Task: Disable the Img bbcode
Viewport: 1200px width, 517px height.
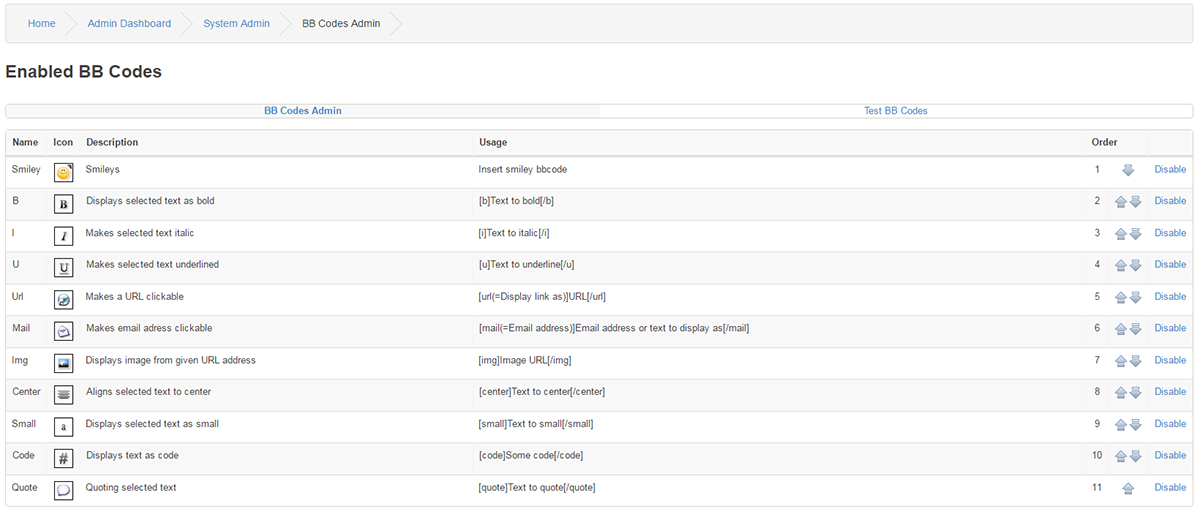Action: pyautogui.click(x=1170, y=360)
